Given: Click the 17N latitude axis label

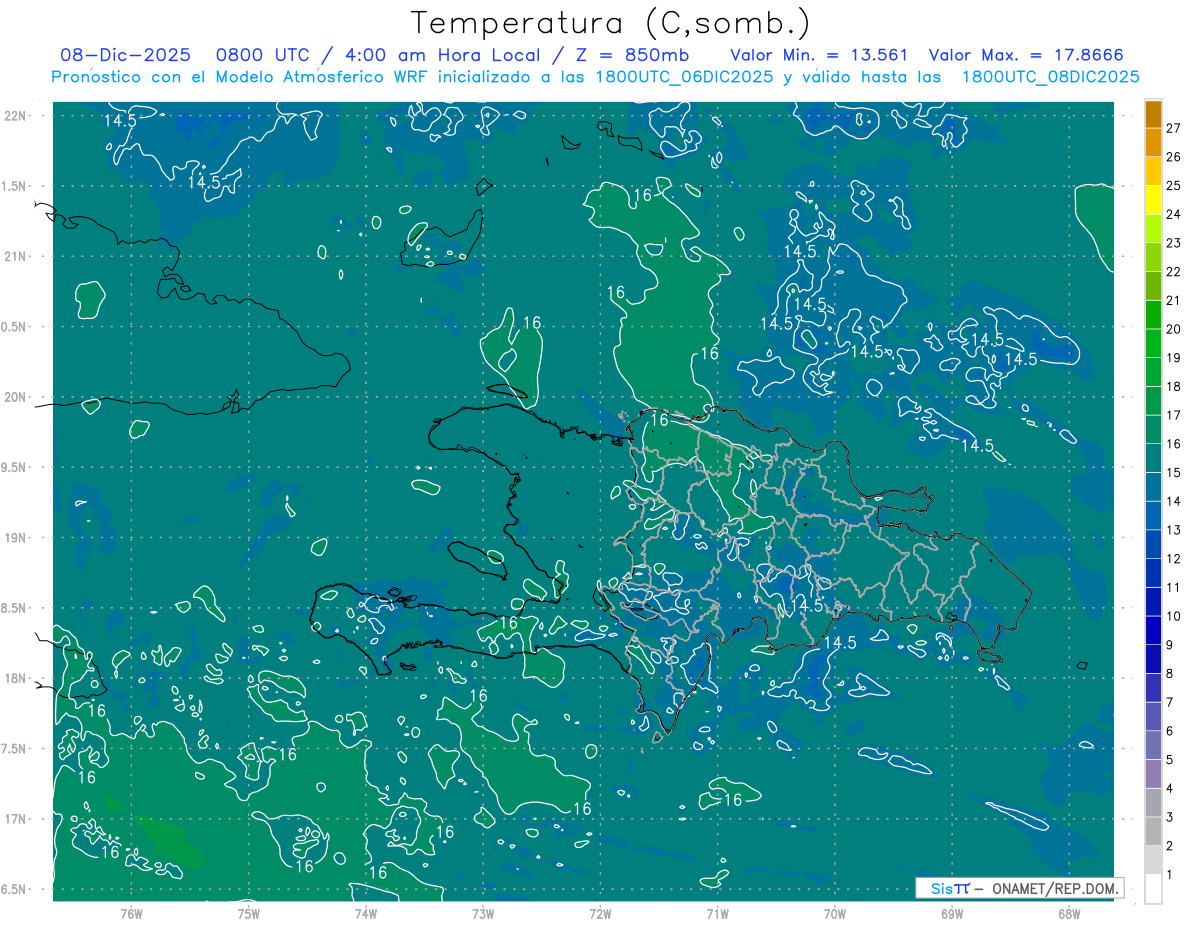Looking at the screenshot, I should tap(16, 819).
